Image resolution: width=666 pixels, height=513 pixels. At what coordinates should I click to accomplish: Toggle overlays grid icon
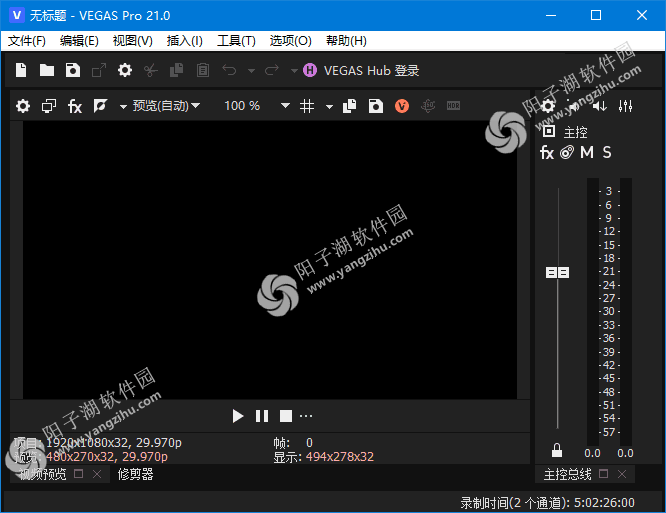pos(307,106)
